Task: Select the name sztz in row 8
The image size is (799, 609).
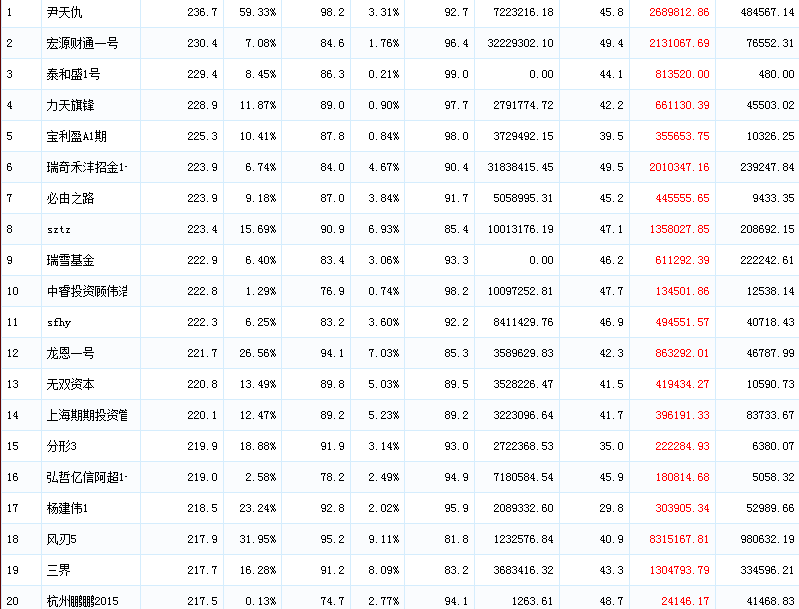Action: coord(59,230)
